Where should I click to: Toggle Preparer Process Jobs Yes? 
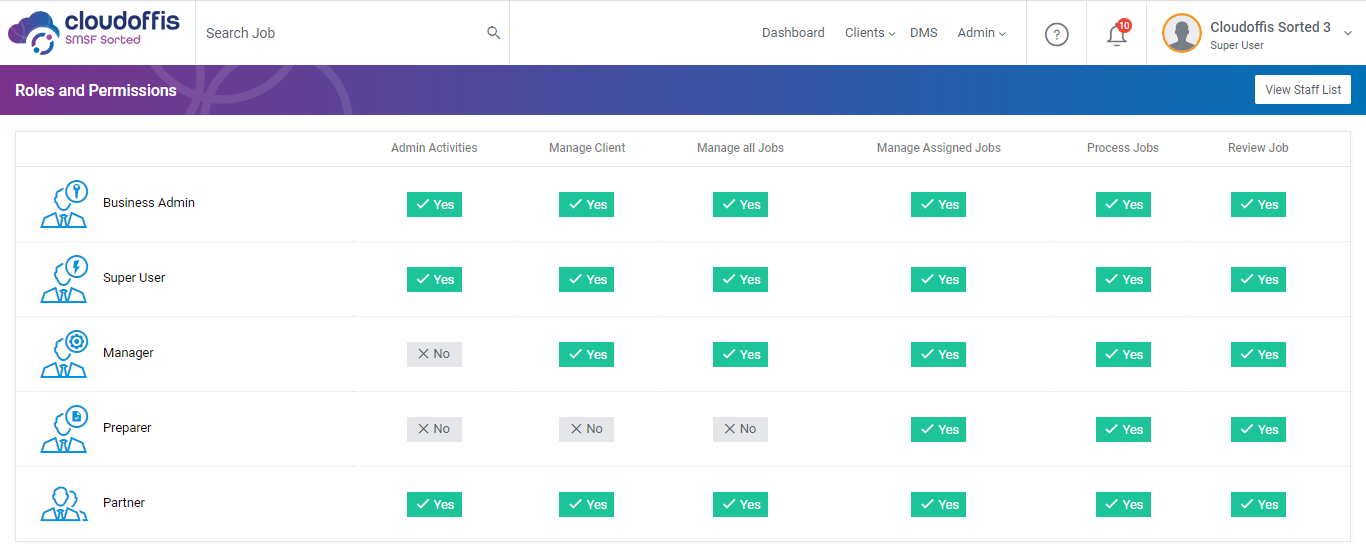[x=1123, y=429]
